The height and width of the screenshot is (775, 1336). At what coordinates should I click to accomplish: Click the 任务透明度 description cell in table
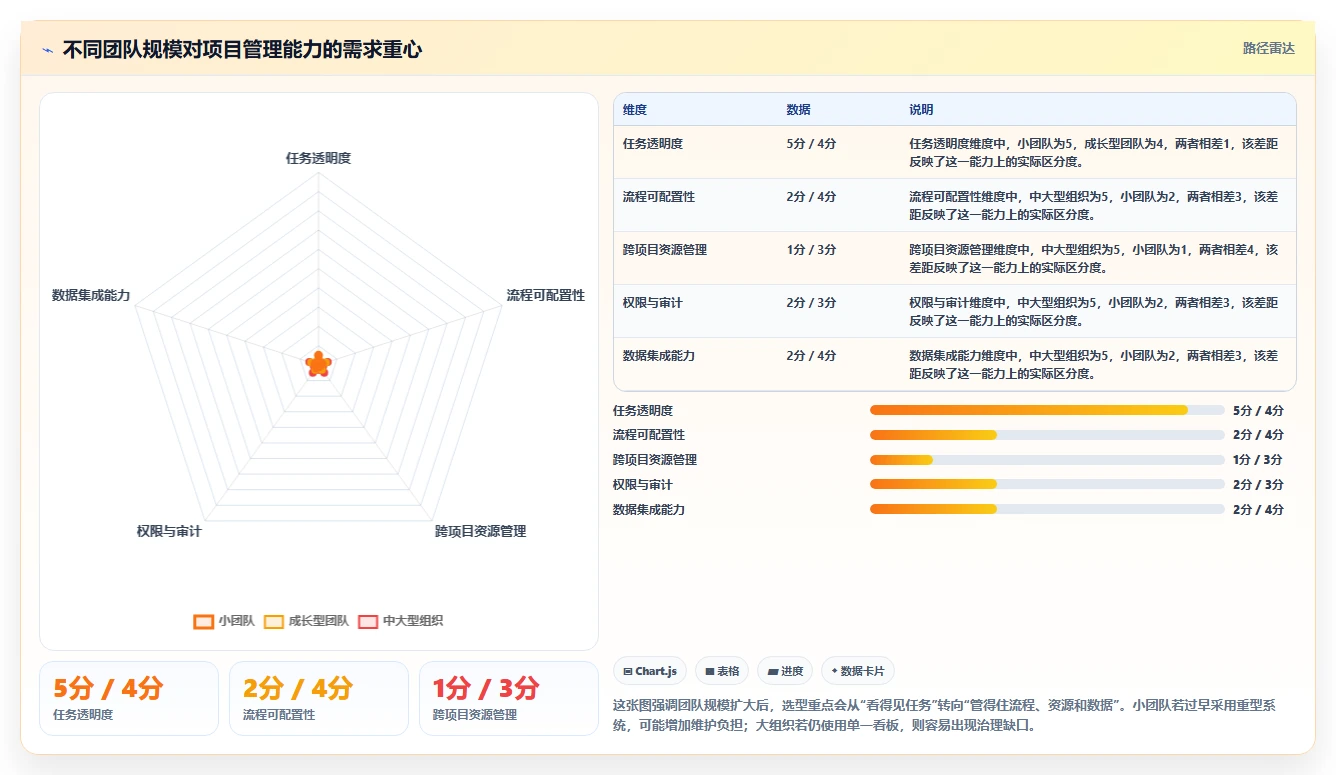coord(1094,152)
